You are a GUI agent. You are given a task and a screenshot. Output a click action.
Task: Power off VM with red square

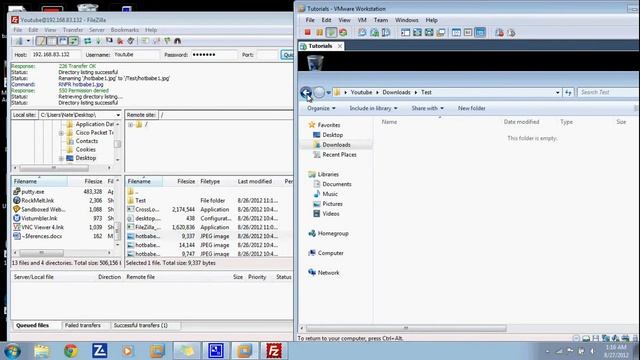307,32
